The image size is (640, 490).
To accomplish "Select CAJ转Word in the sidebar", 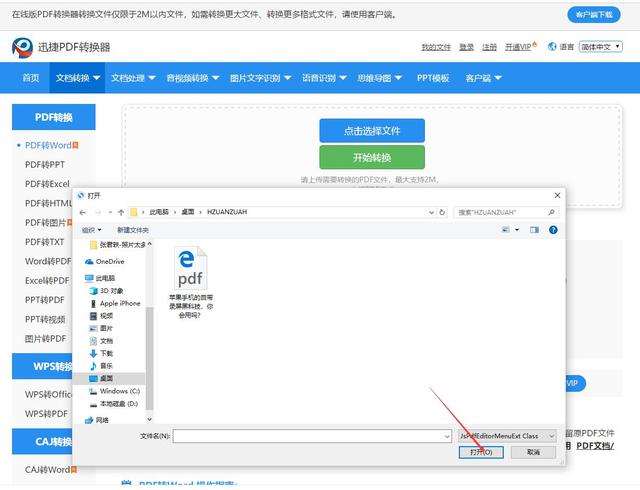I will tap(48, 470).
